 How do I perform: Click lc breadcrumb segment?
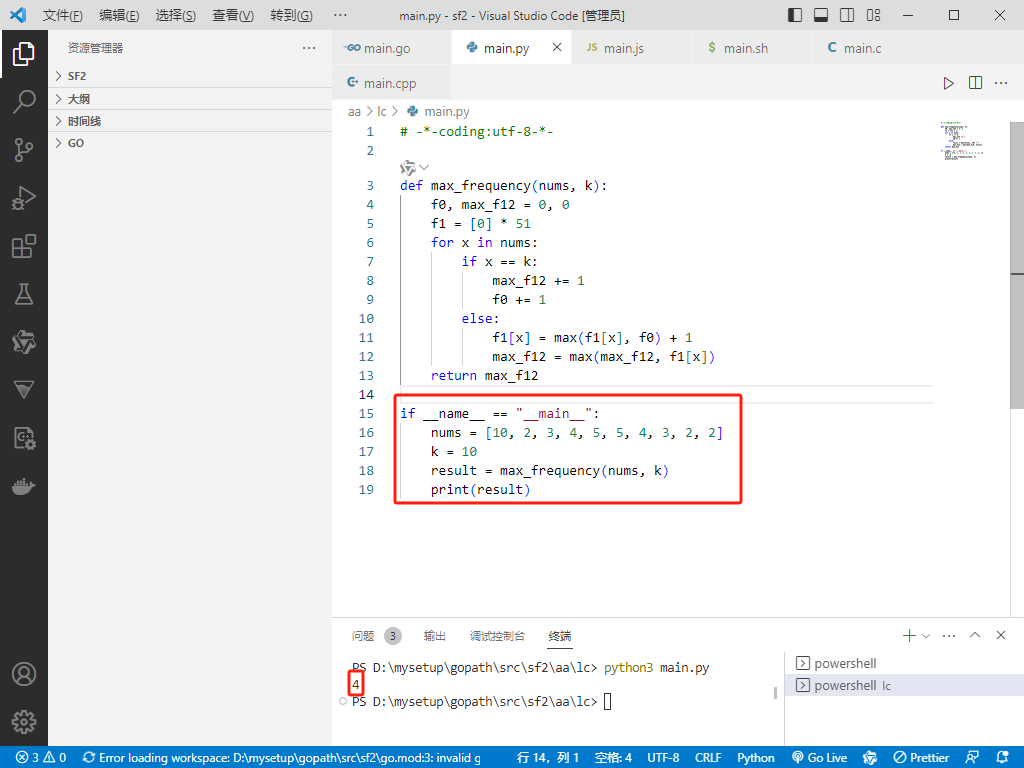381,112
